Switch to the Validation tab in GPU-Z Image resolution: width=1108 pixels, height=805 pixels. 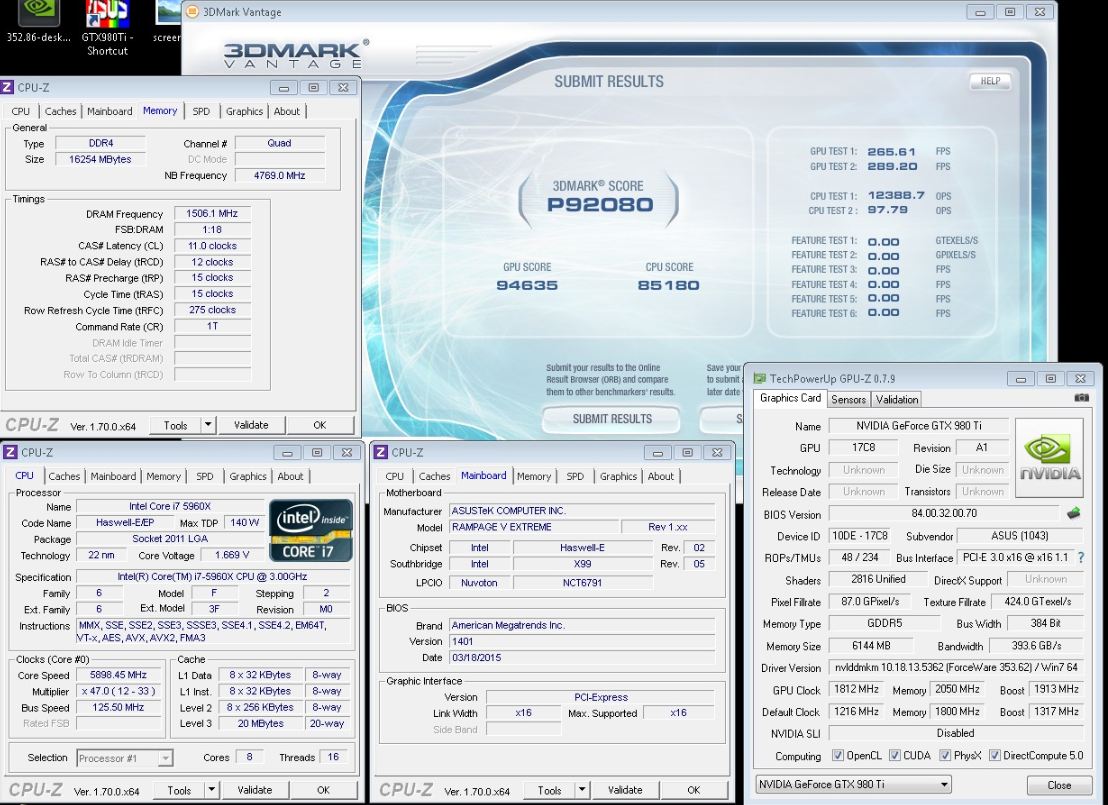(x=897, y=399)
